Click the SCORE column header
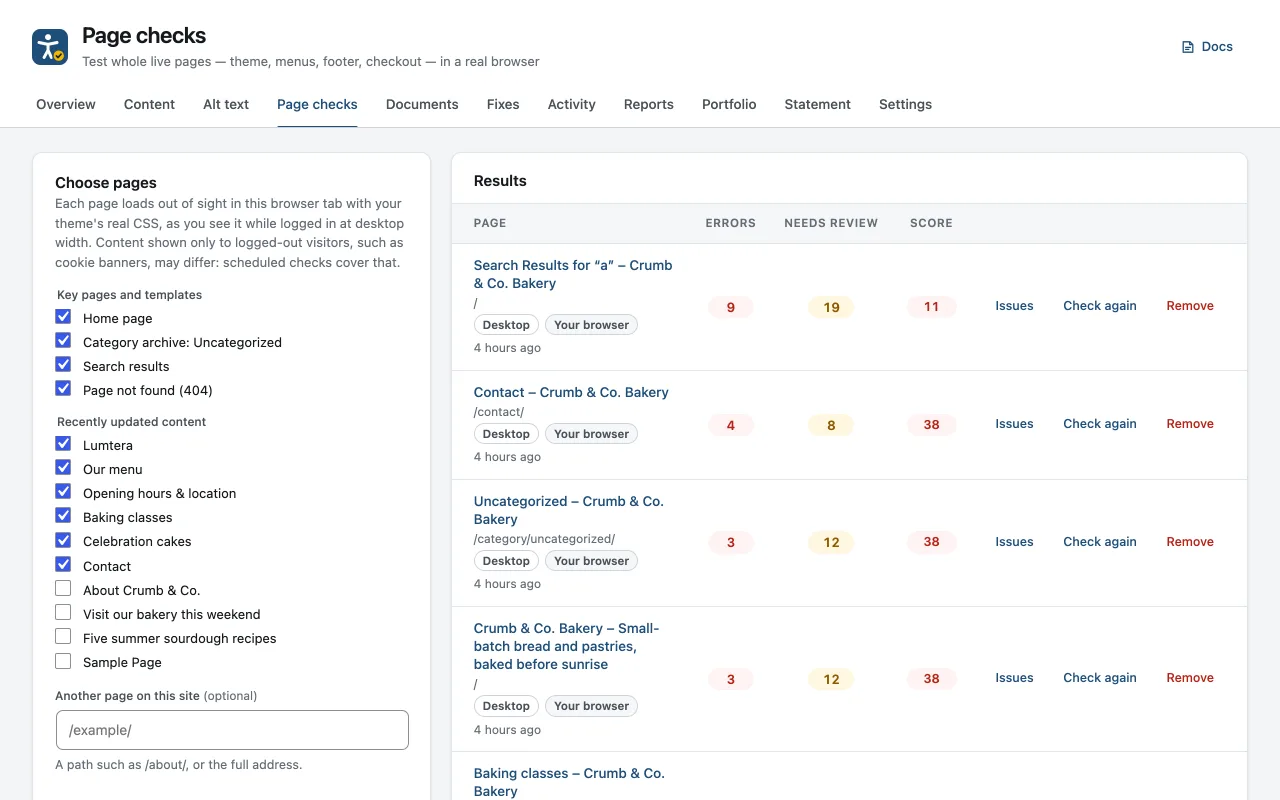 pyautogui.click(x=931, y=223)
